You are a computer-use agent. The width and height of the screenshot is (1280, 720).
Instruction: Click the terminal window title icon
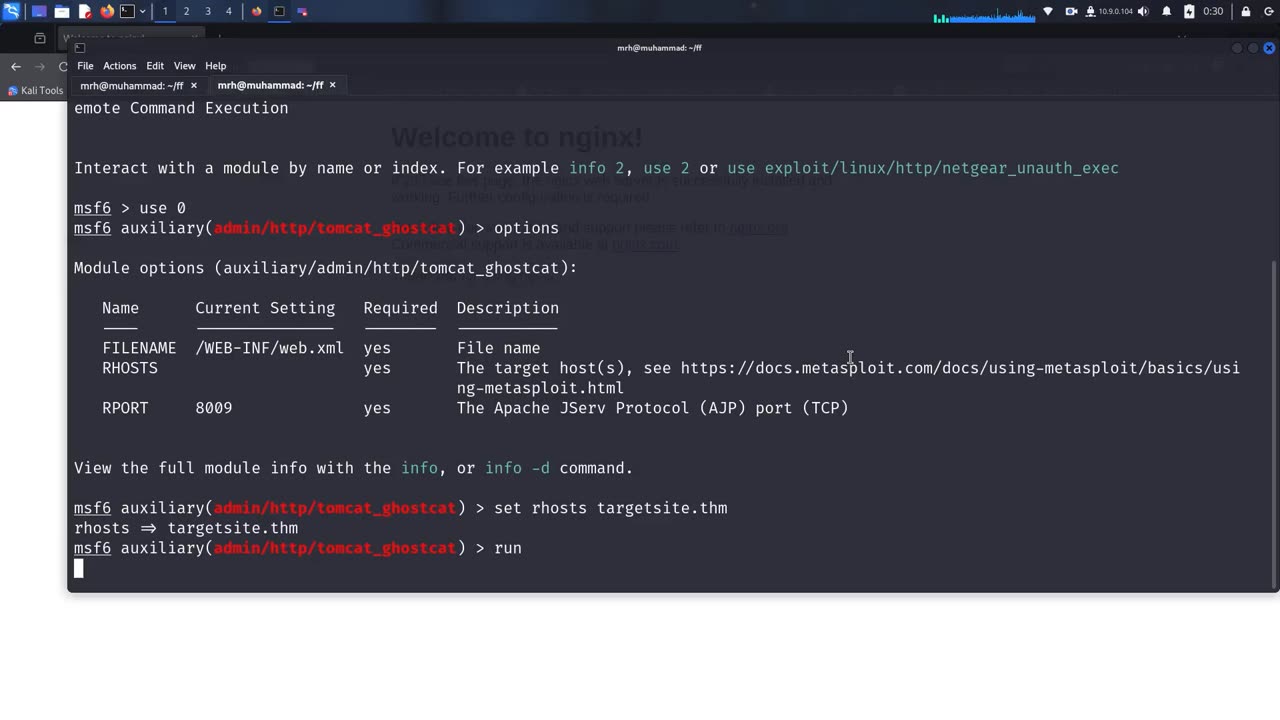pos(80,48)
